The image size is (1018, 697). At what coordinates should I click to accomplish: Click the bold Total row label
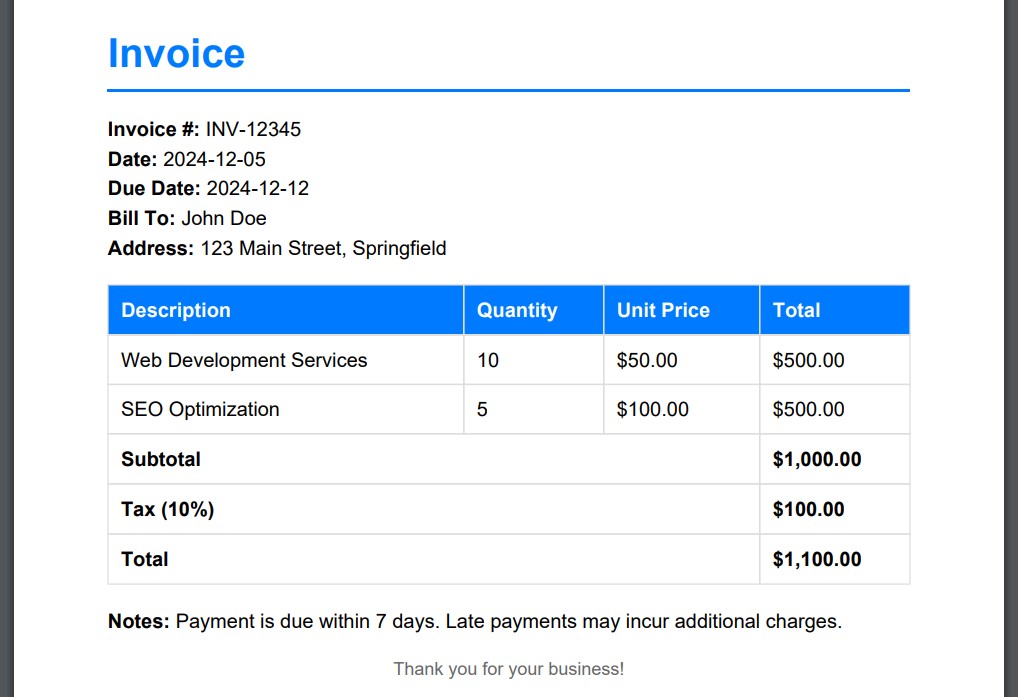[x=145, y=559]
